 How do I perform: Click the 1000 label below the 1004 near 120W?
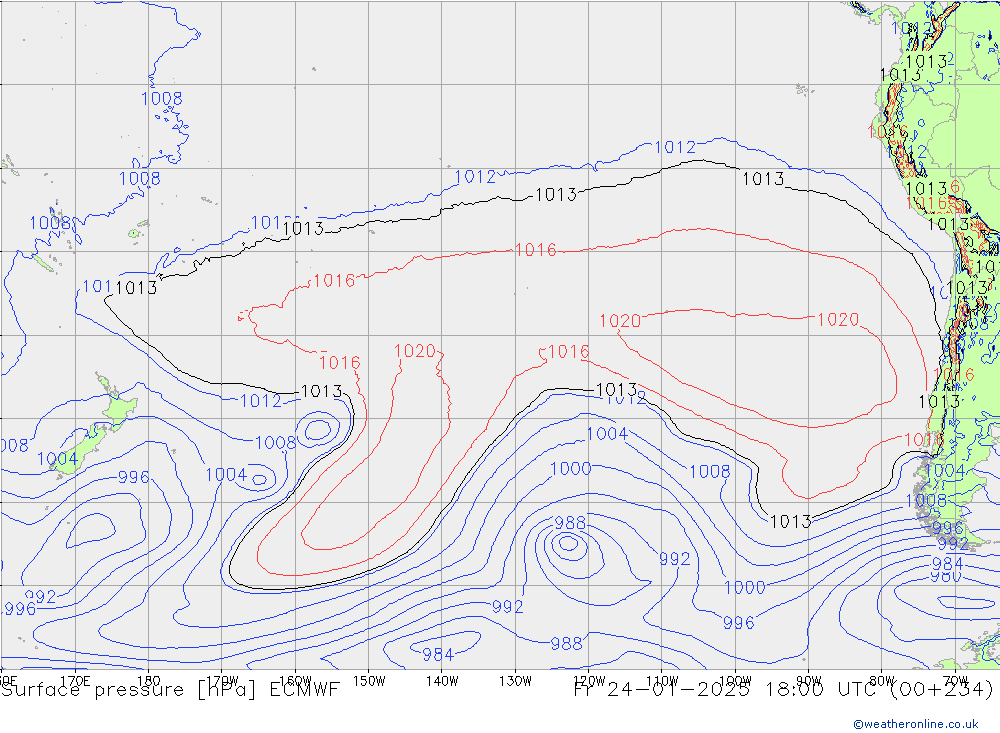click(x=571, y=469)
